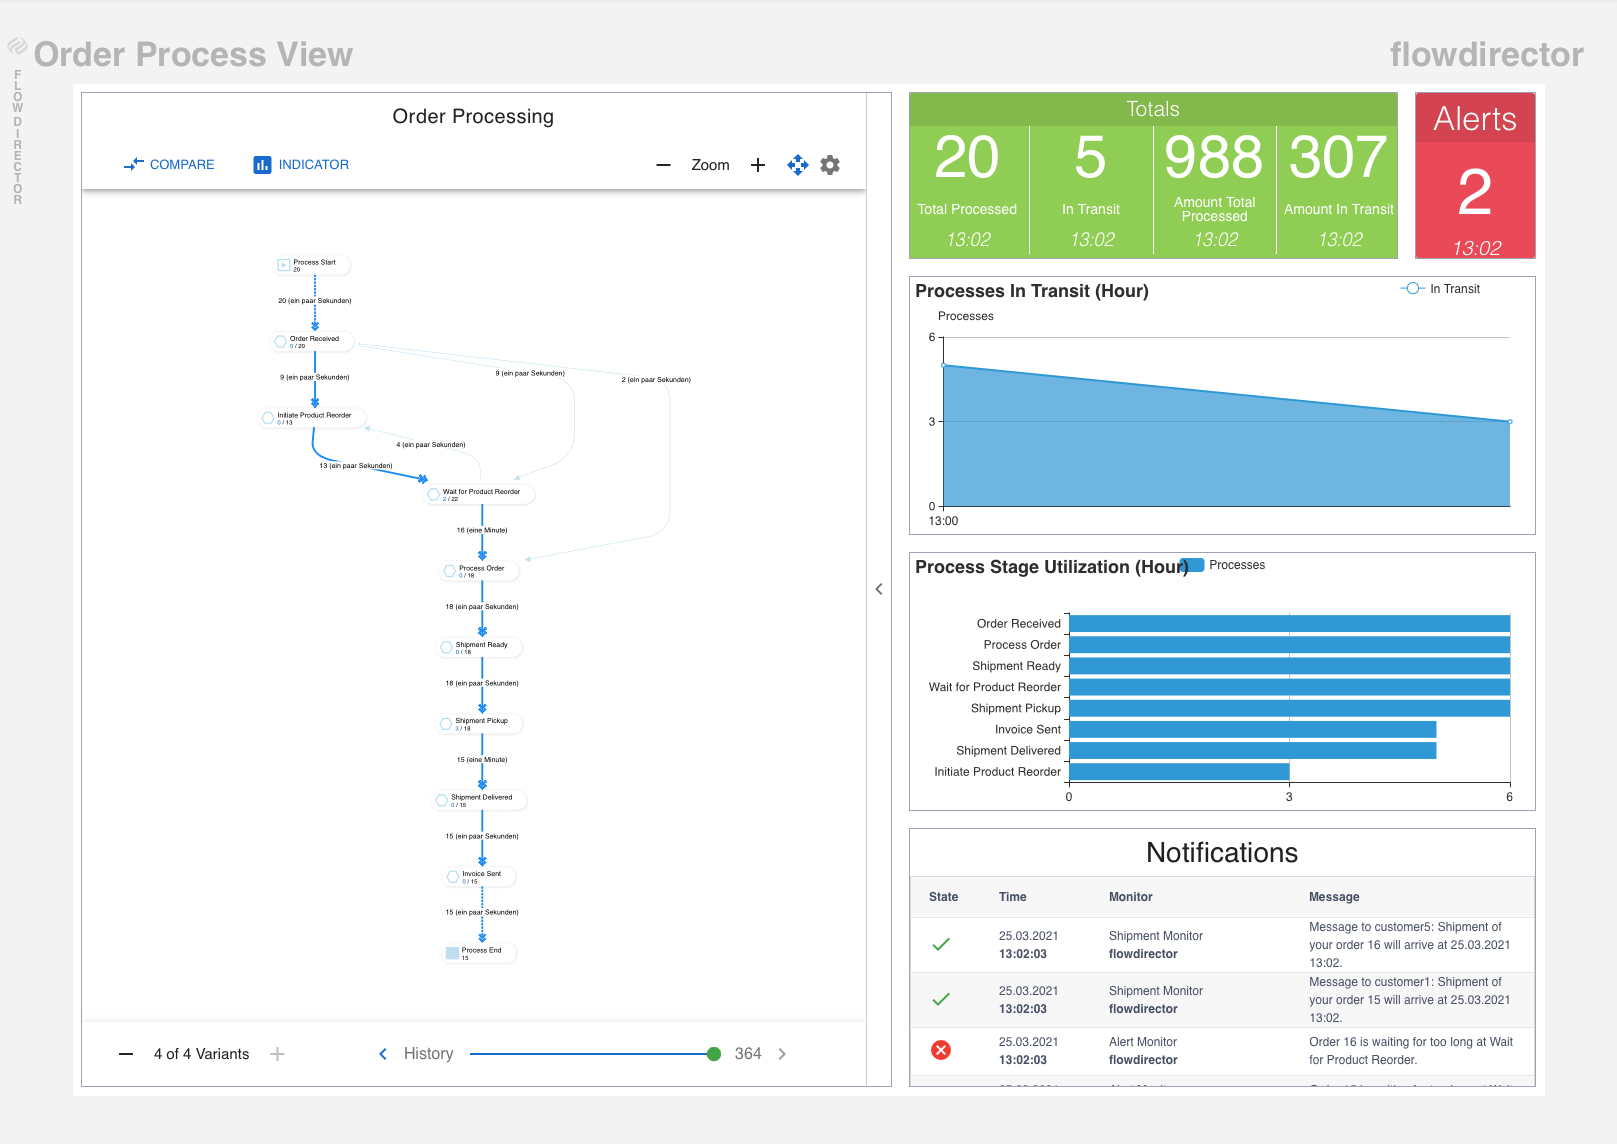Toggle the Processes legend series
This screenshot has width=1617, height=1144.
point(1223,565)
